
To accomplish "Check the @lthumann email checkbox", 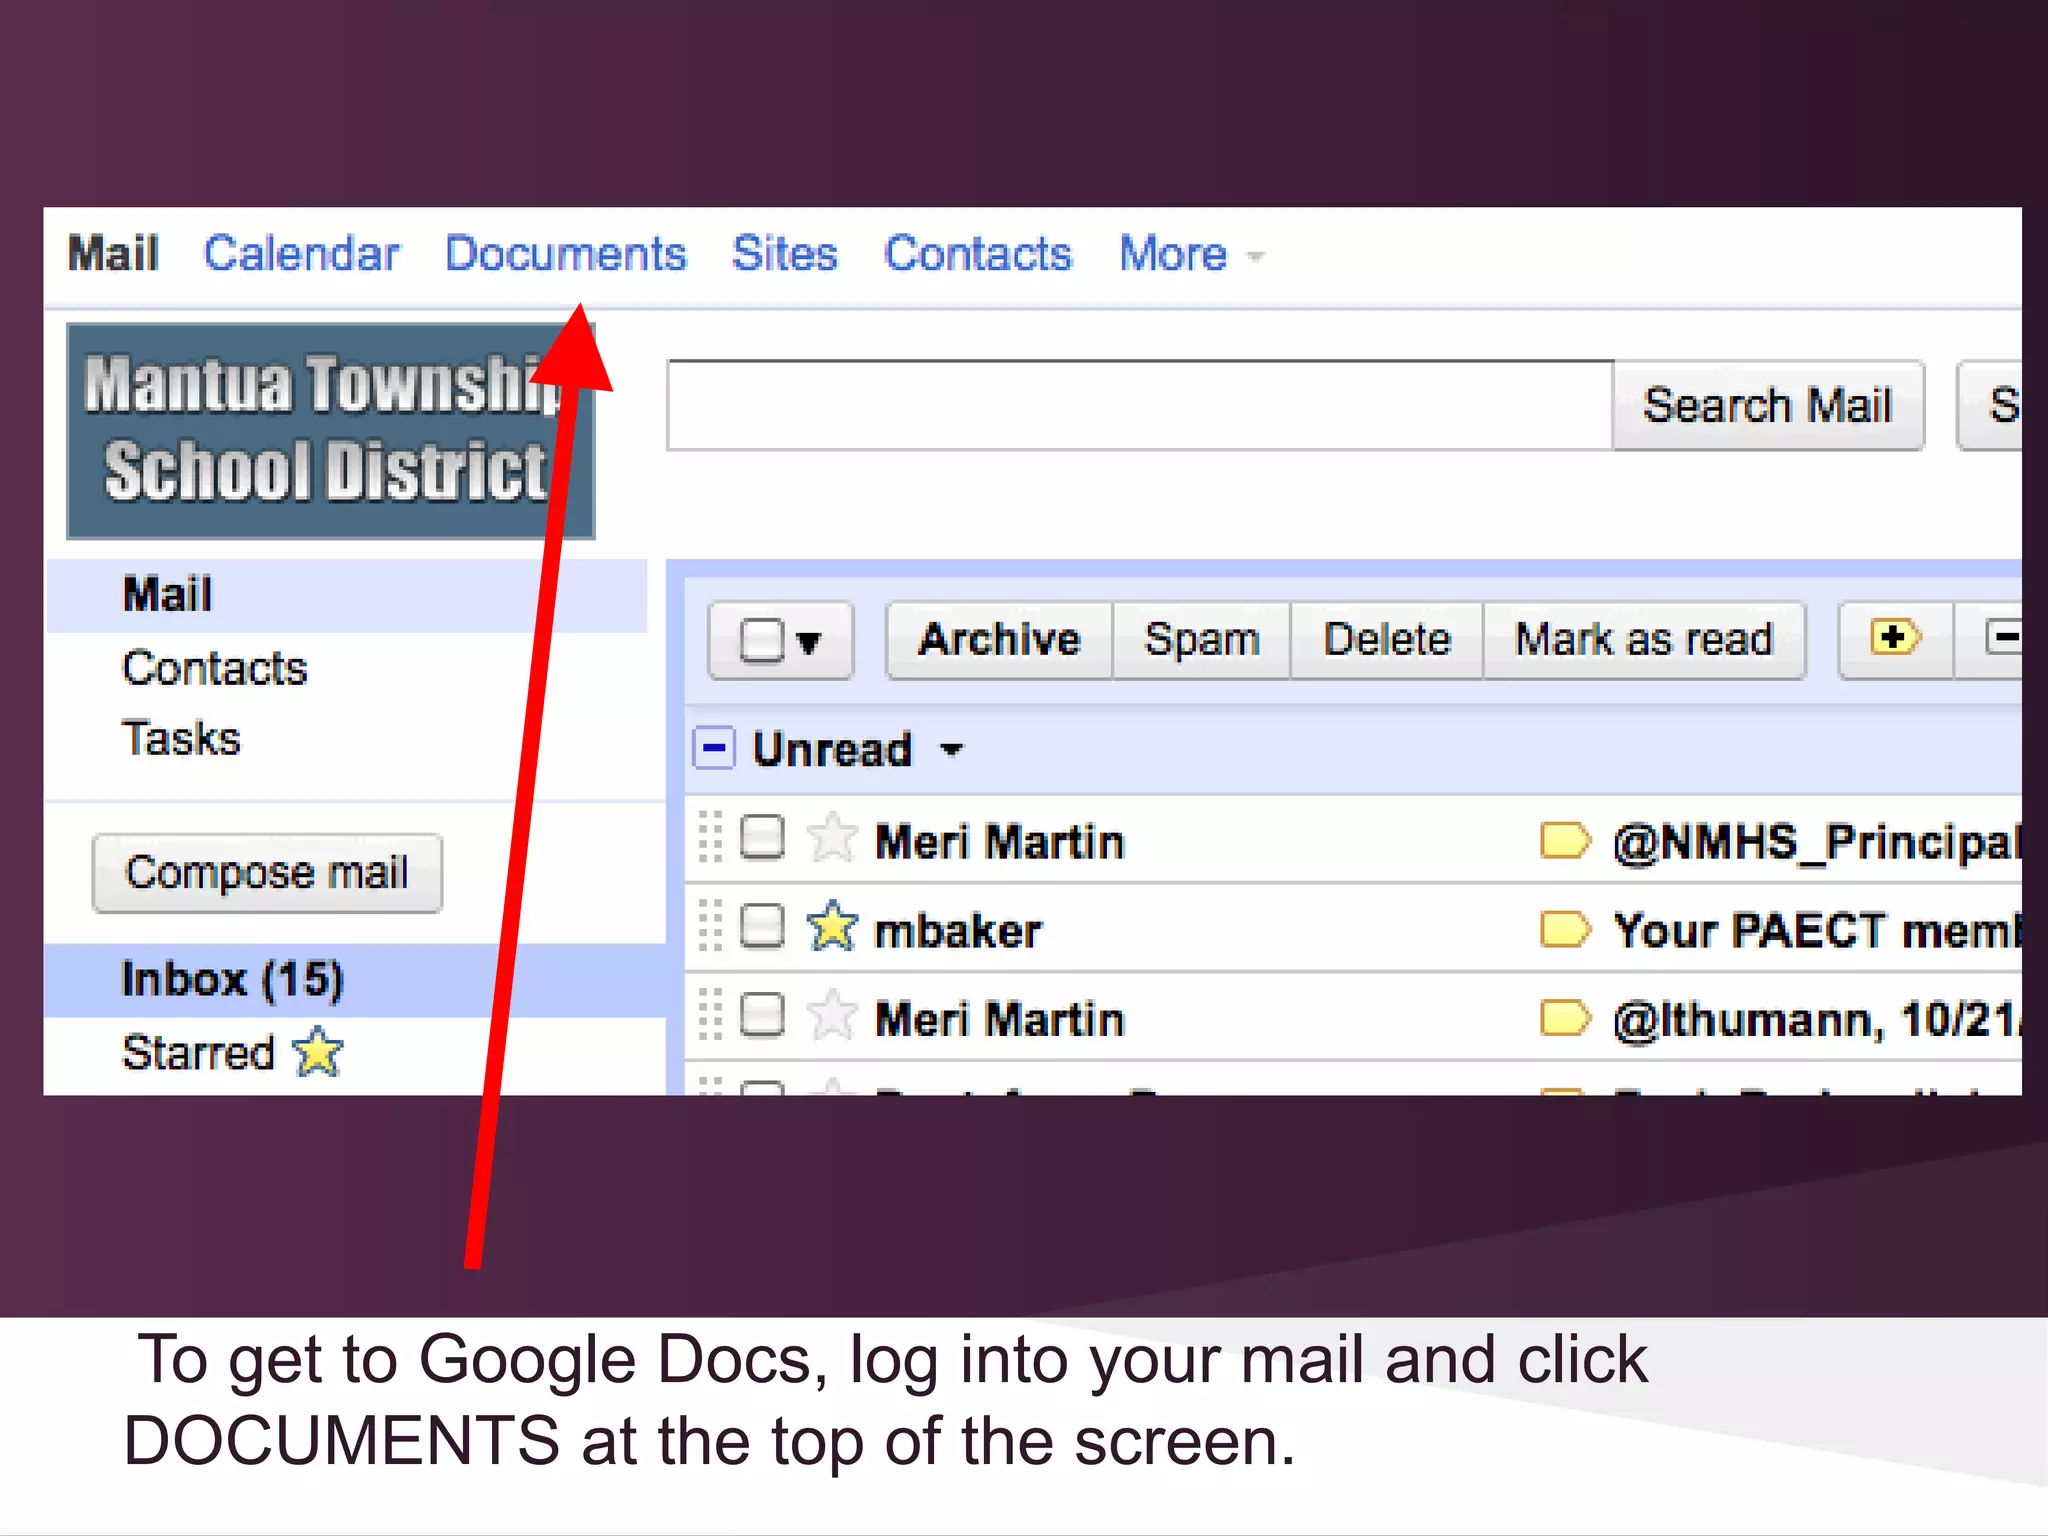I will pyautogui.click(x=762, y=1016).
